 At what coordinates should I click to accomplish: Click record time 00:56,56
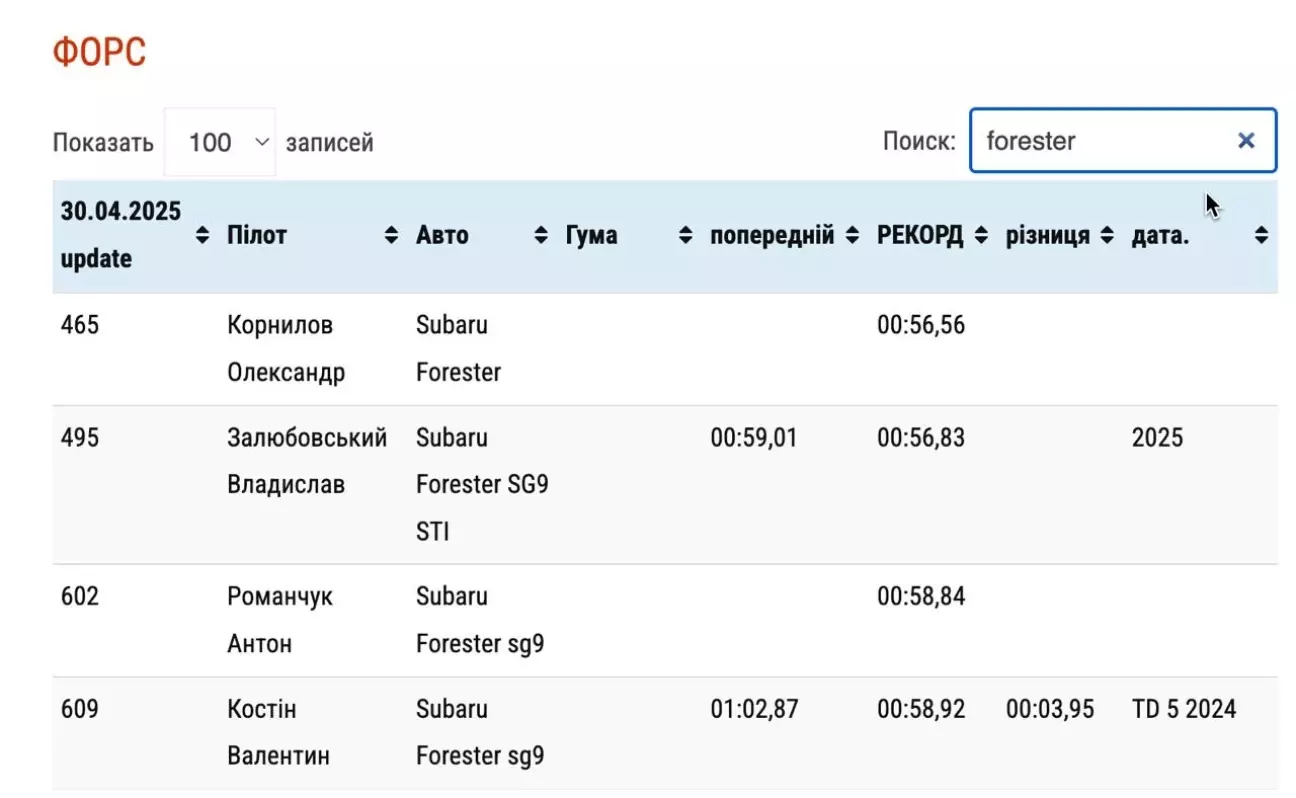(x=921, y=325)
